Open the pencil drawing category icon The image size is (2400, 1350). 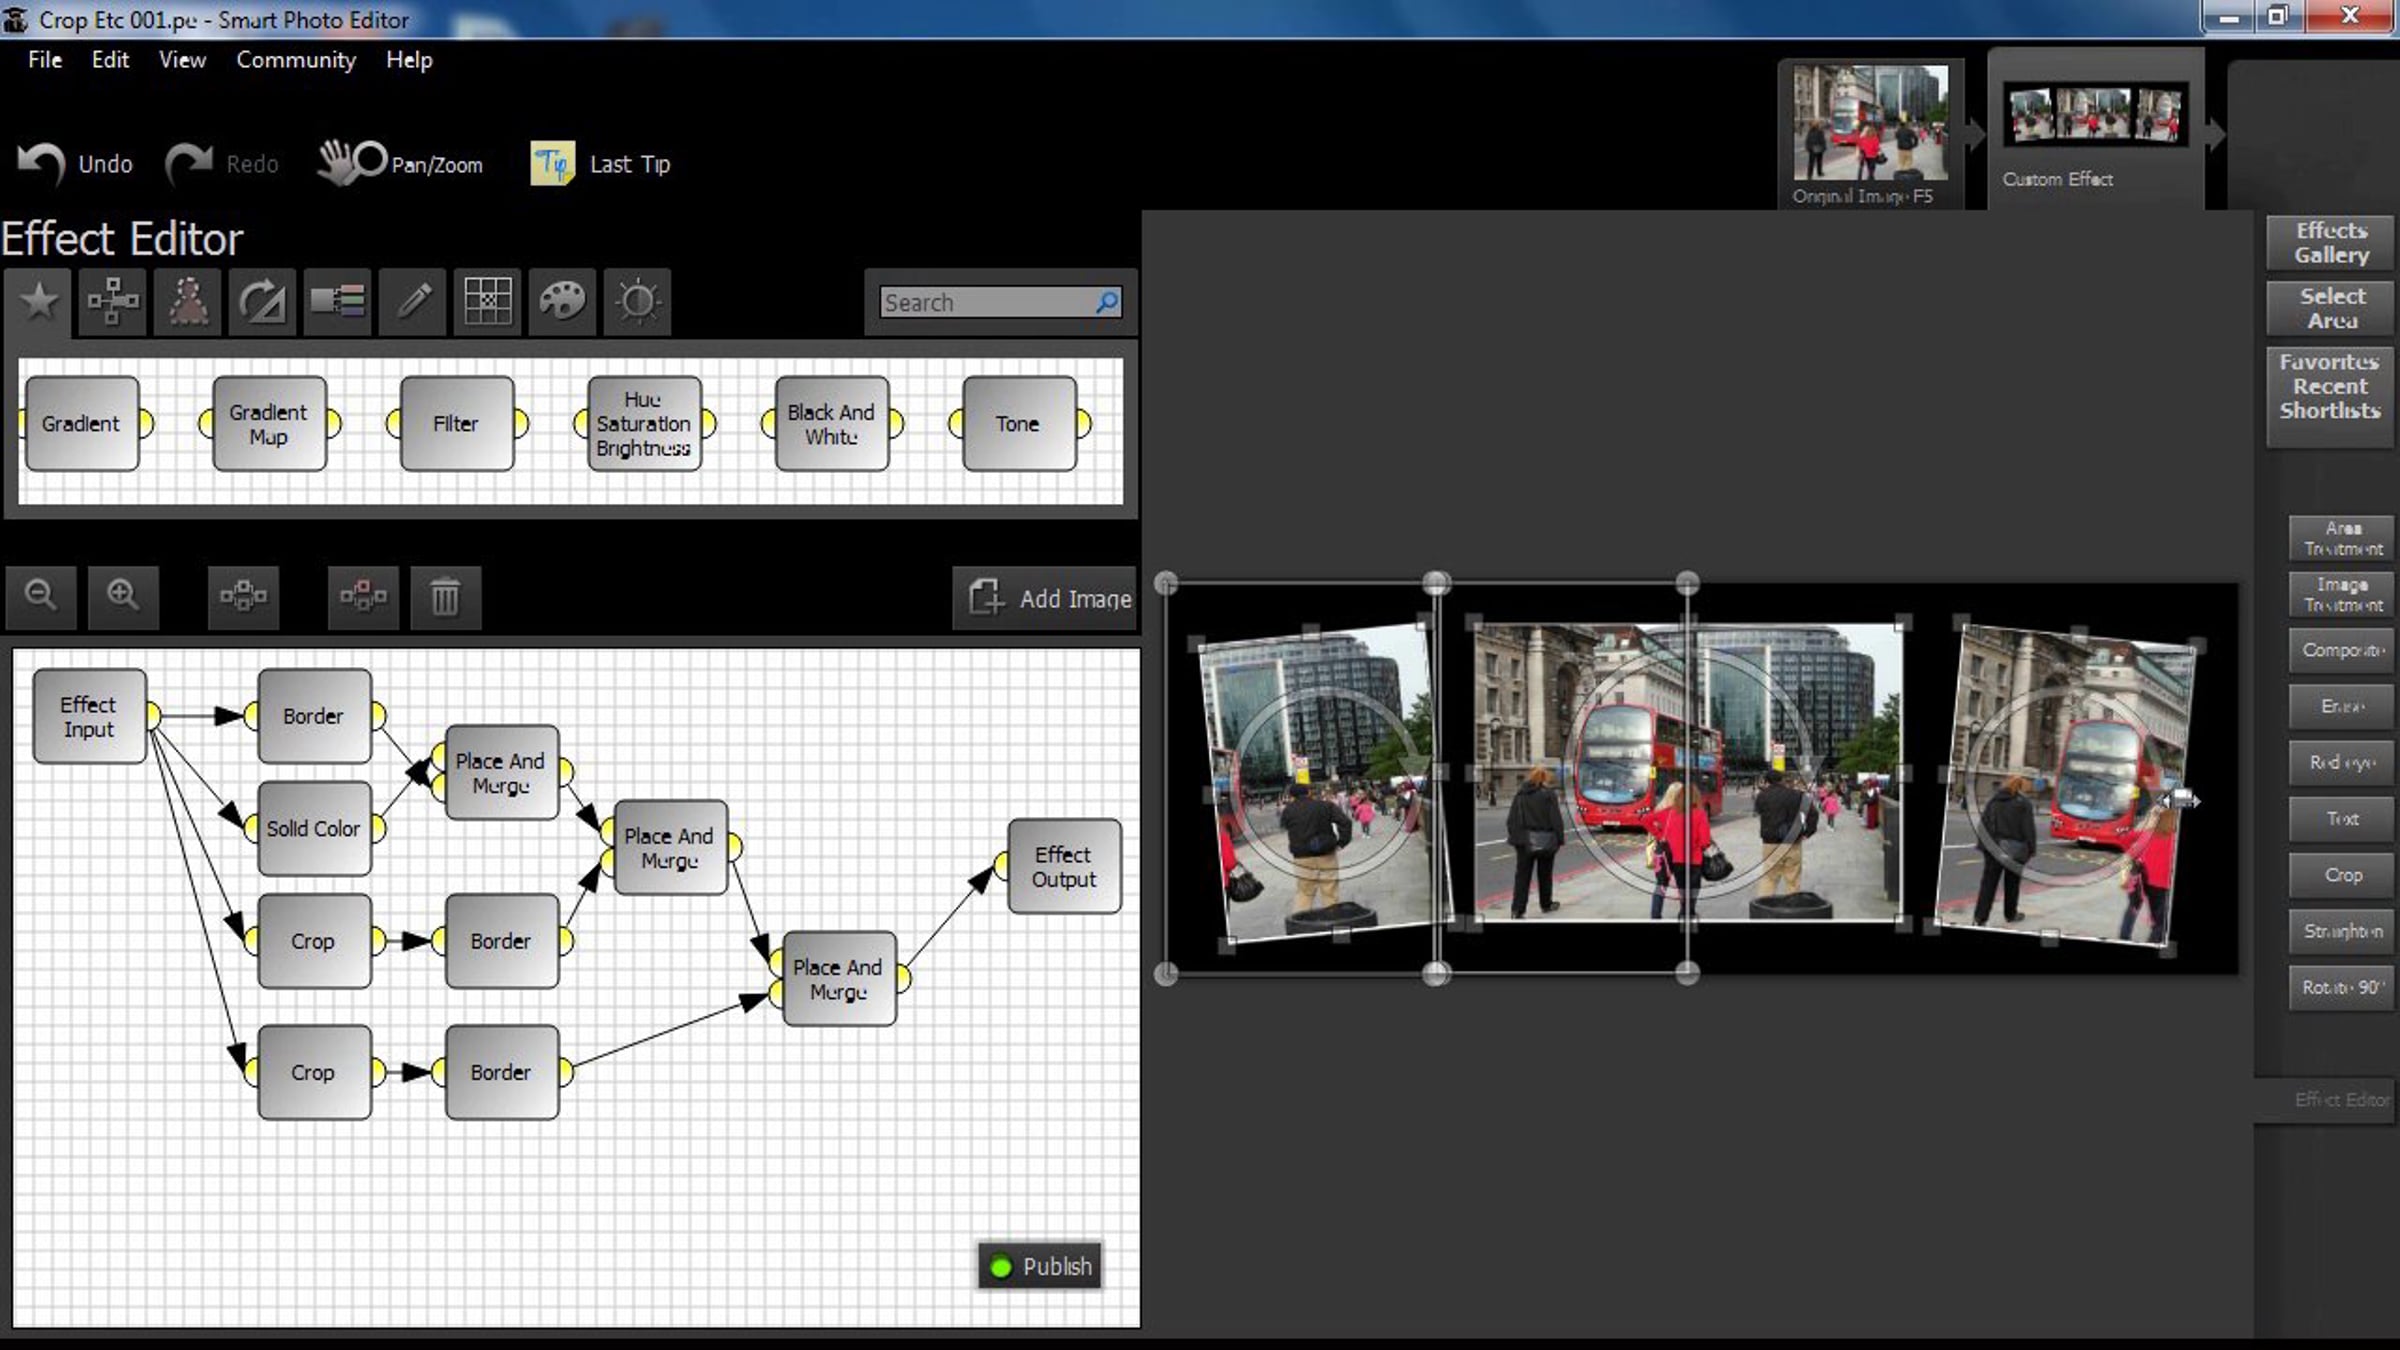click(x=413, y=301)
